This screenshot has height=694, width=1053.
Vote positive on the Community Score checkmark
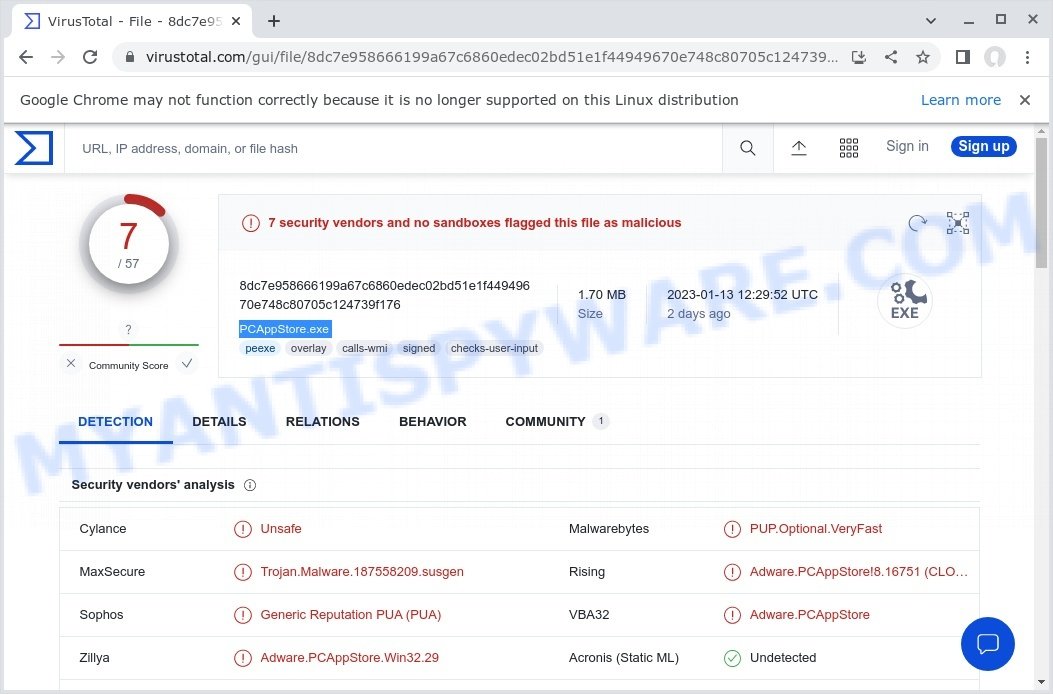(x=187, y=363)
